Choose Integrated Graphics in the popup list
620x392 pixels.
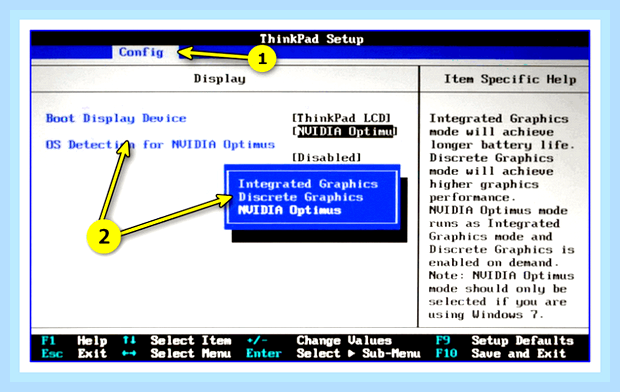308,184
